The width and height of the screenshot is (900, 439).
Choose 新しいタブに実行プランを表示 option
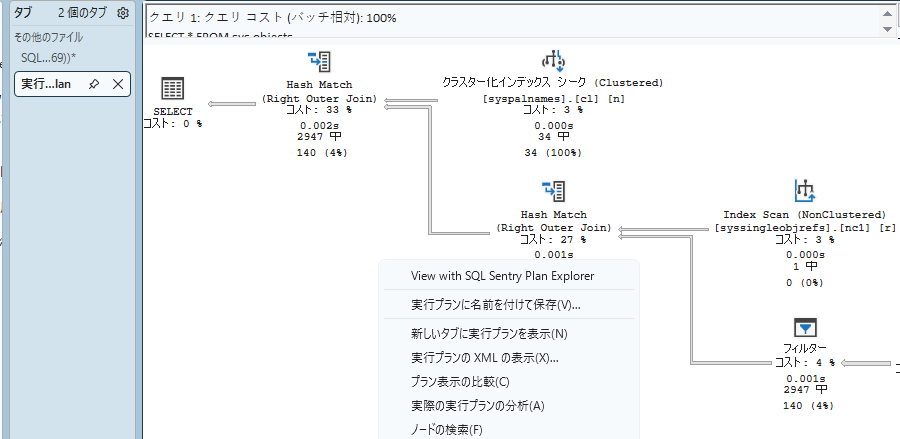pyautogui.click(x=489, y=333)
